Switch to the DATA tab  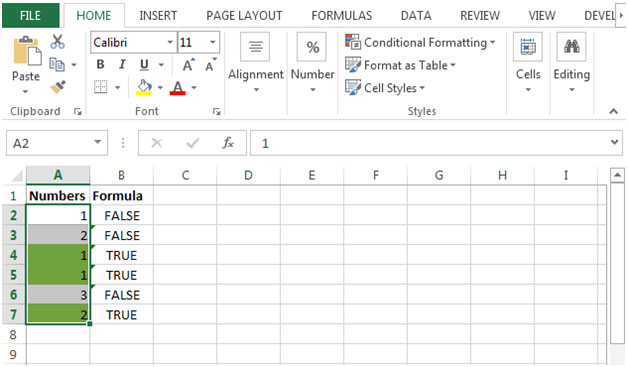click(x=416, y=16)
